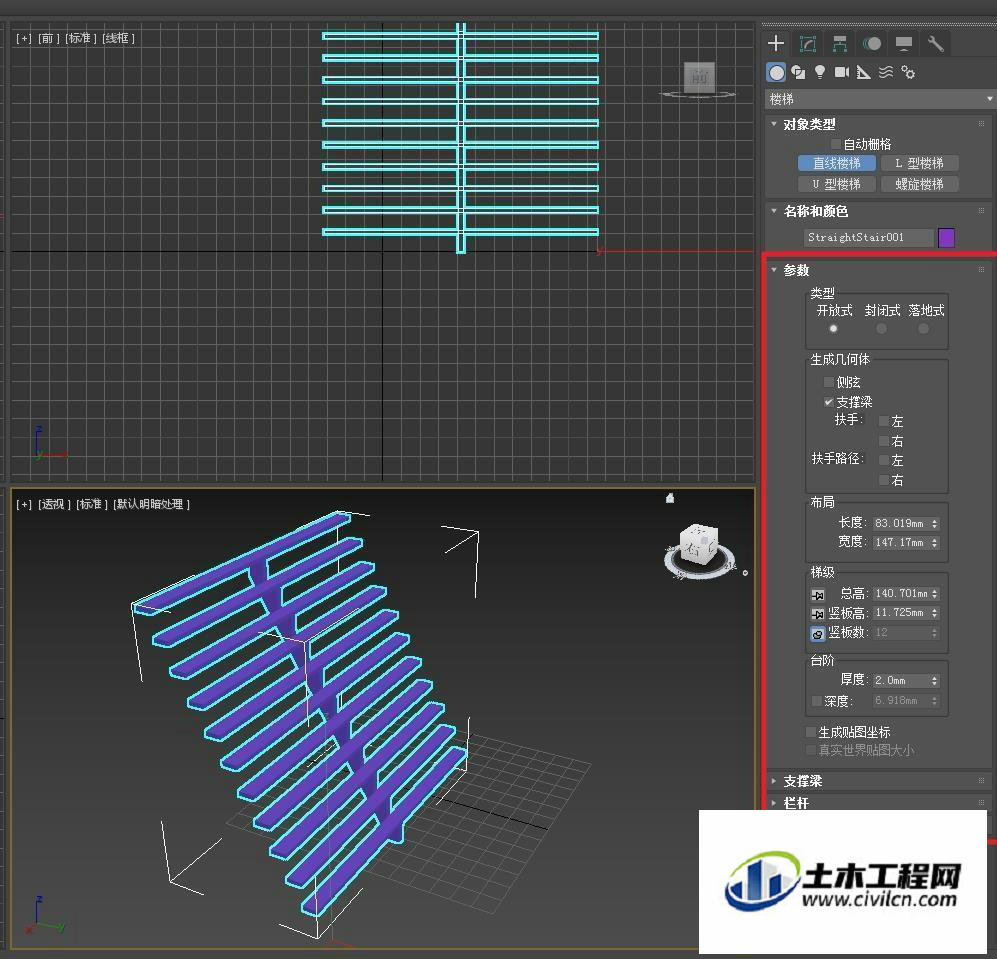Screen dimensions: 997x959
Task: Select the Cameras category icon
Action: [842, 72]
